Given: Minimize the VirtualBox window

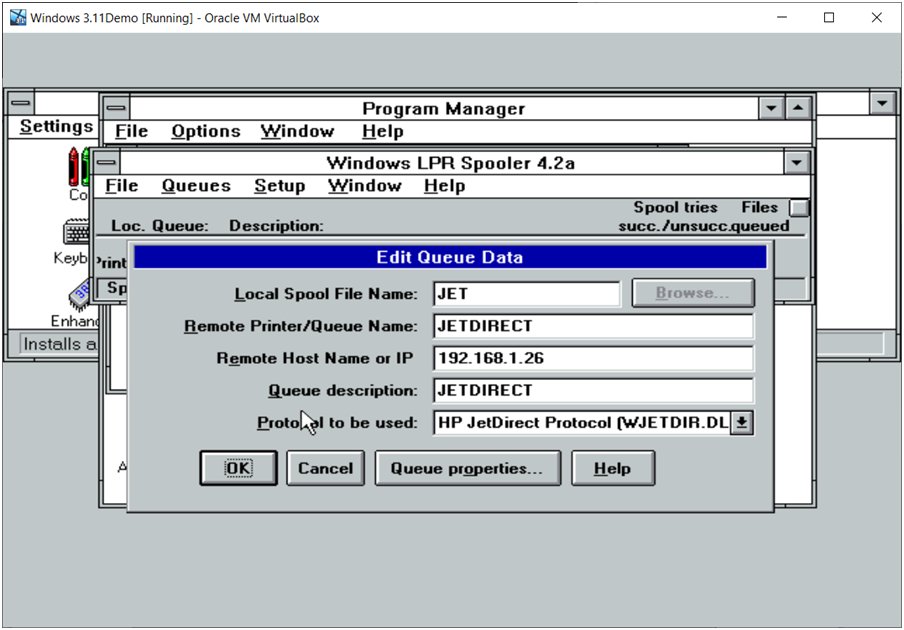Looking at the screenshot, I should point(782,18).
